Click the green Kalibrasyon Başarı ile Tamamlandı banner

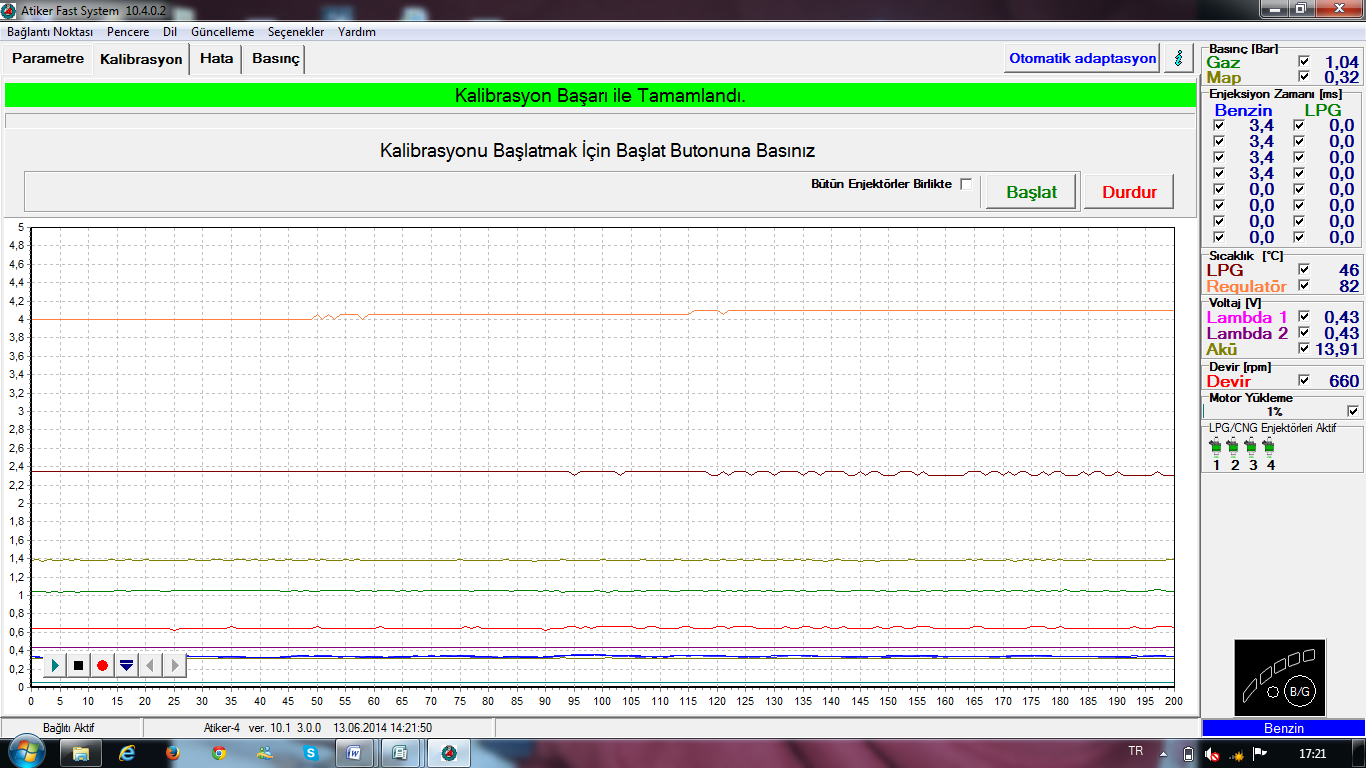(x=600, y=96)
